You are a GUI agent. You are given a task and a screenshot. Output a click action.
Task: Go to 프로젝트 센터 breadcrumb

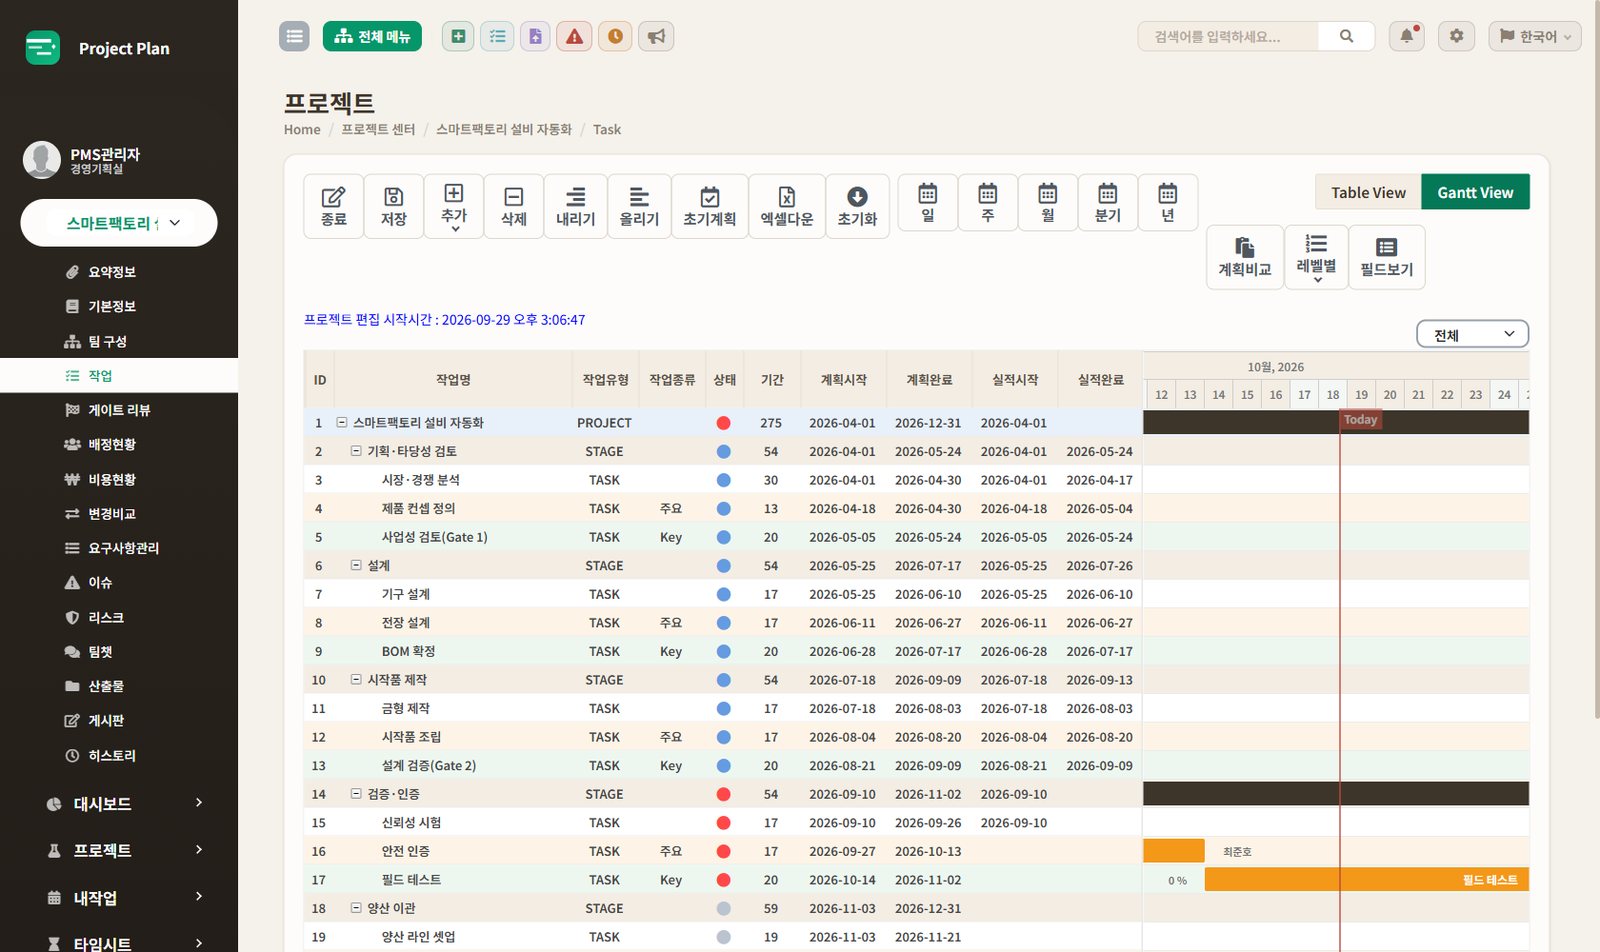378,129
